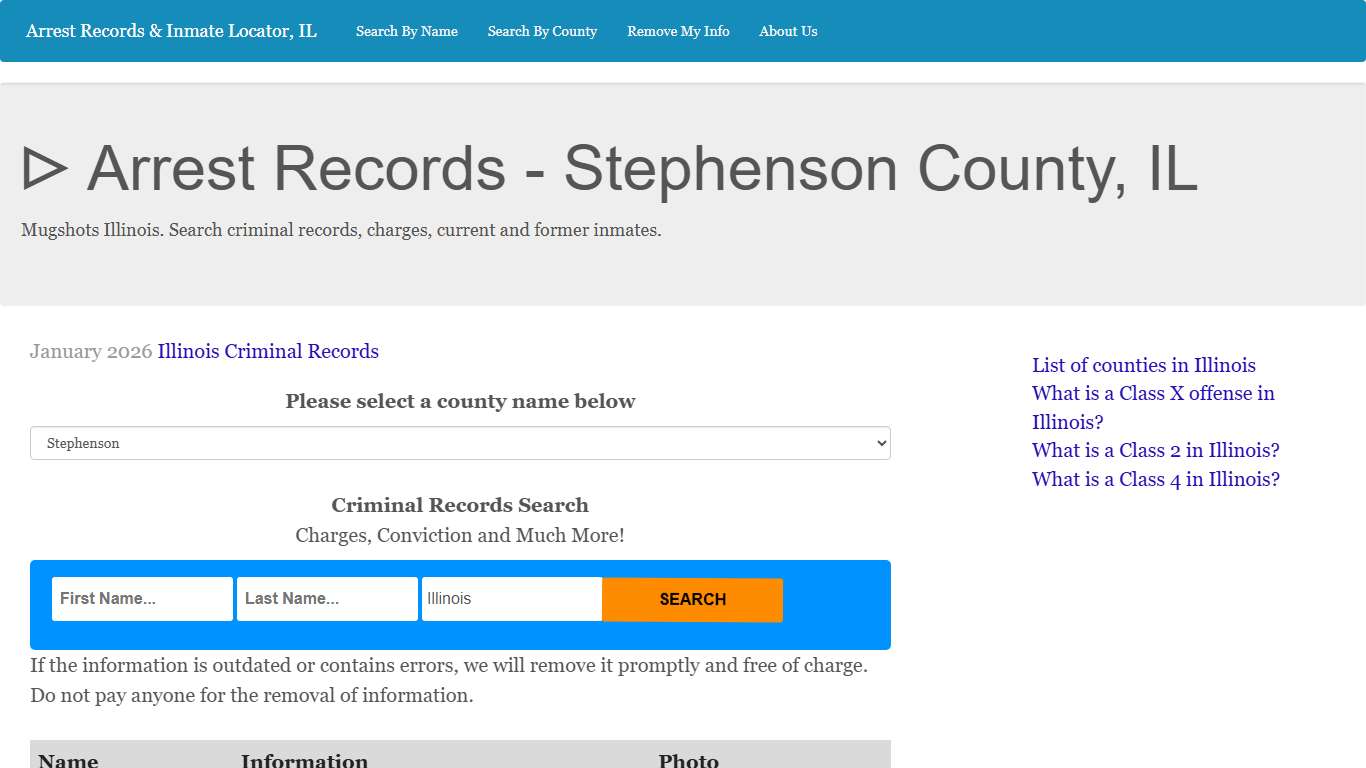
Task: View the List of counties in Illinois
Action: click(x=1143, y=365)
